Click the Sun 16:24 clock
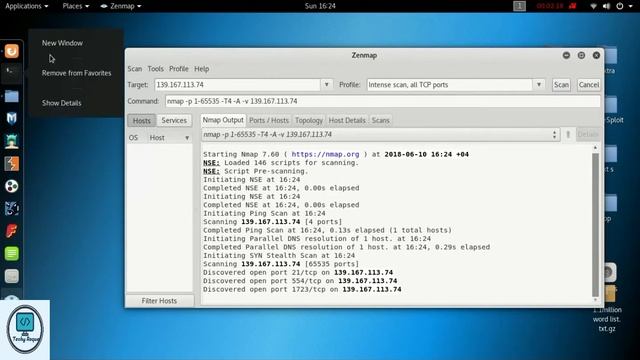The height and width of the screenshot is (360, 640). tap(320, 6)
